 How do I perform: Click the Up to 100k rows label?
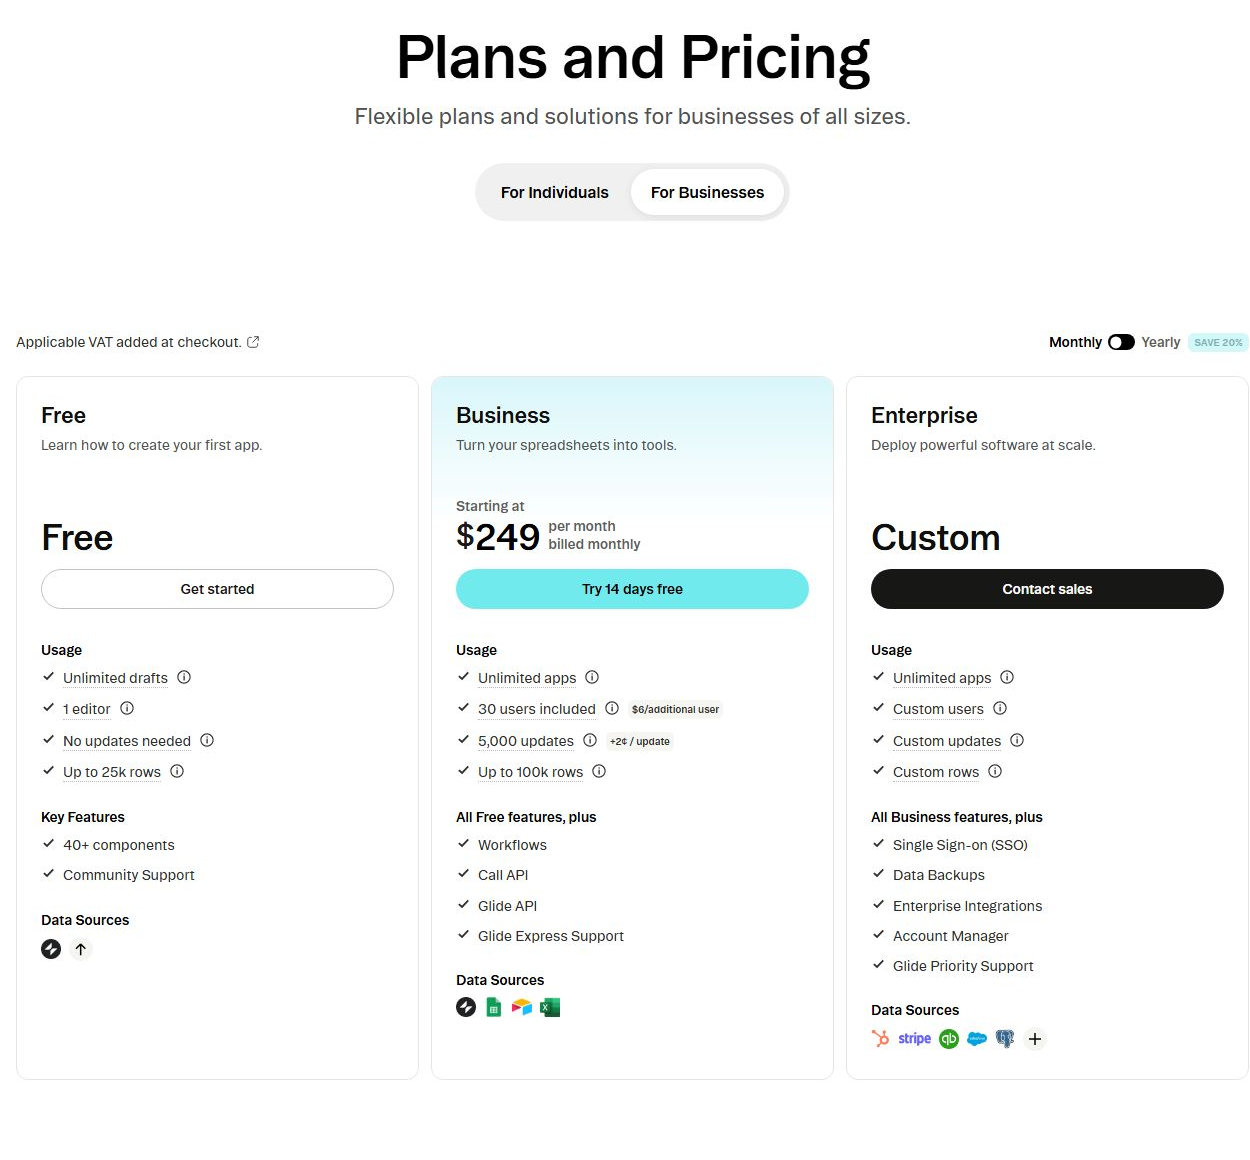tap(530, 772)
